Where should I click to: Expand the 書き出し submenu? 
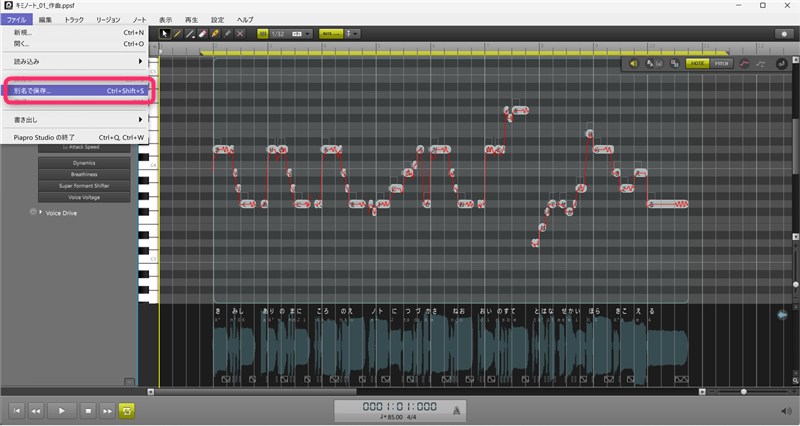(74, 119)
